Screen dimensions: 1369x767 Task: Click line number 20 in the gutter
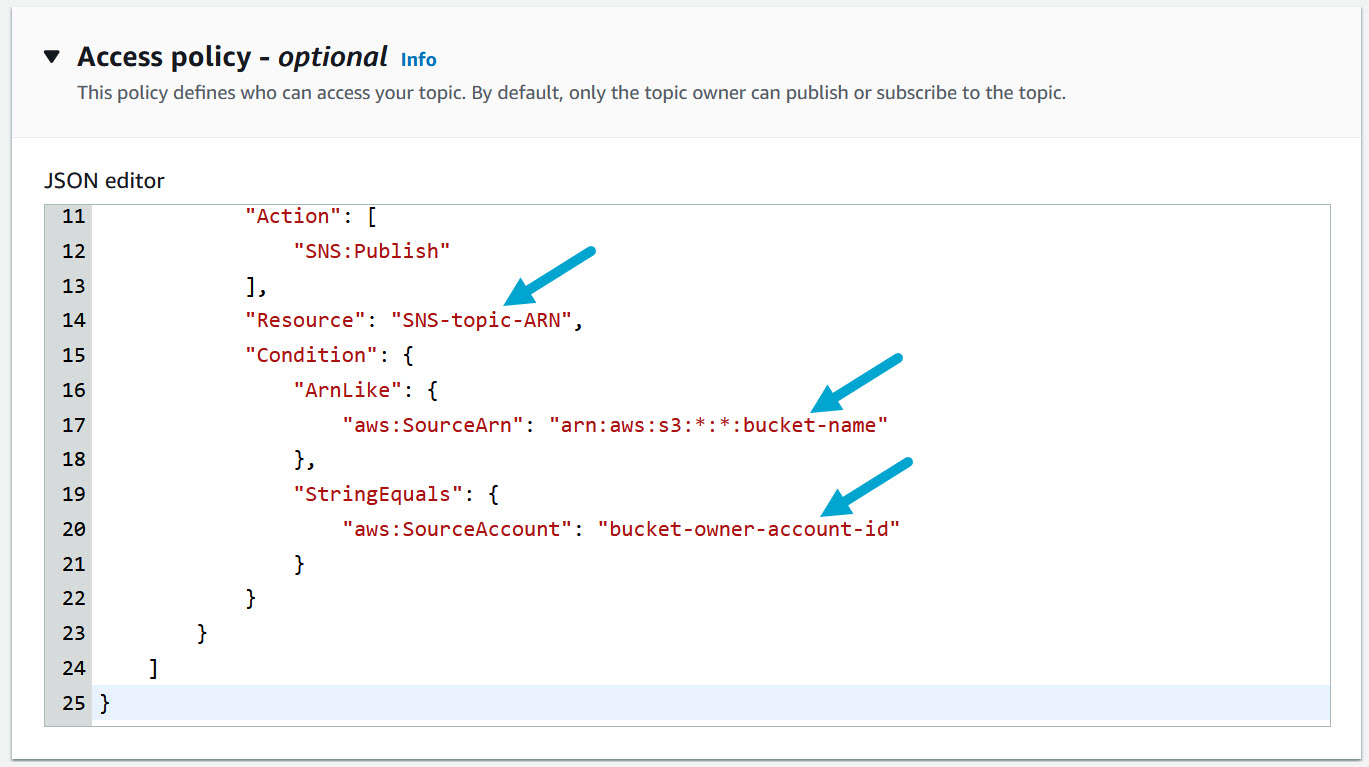coord(73,529)
